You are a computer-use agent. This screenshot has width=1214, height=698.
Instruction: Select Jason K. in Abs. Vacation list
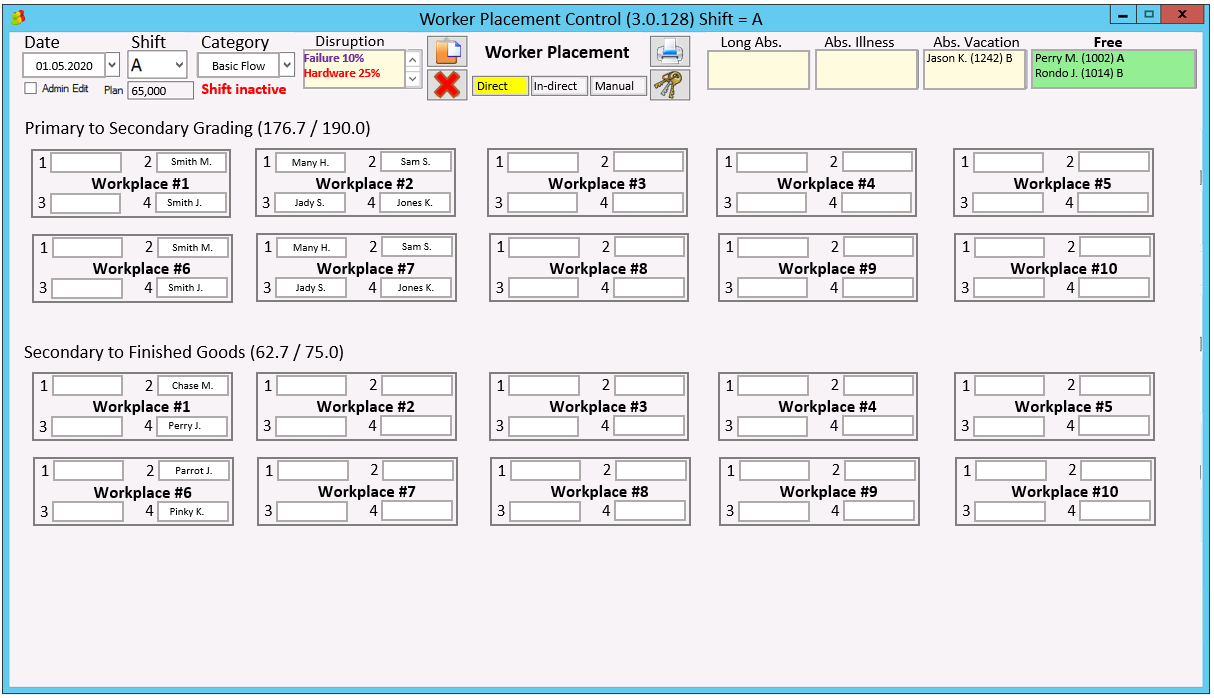(968, 59)
